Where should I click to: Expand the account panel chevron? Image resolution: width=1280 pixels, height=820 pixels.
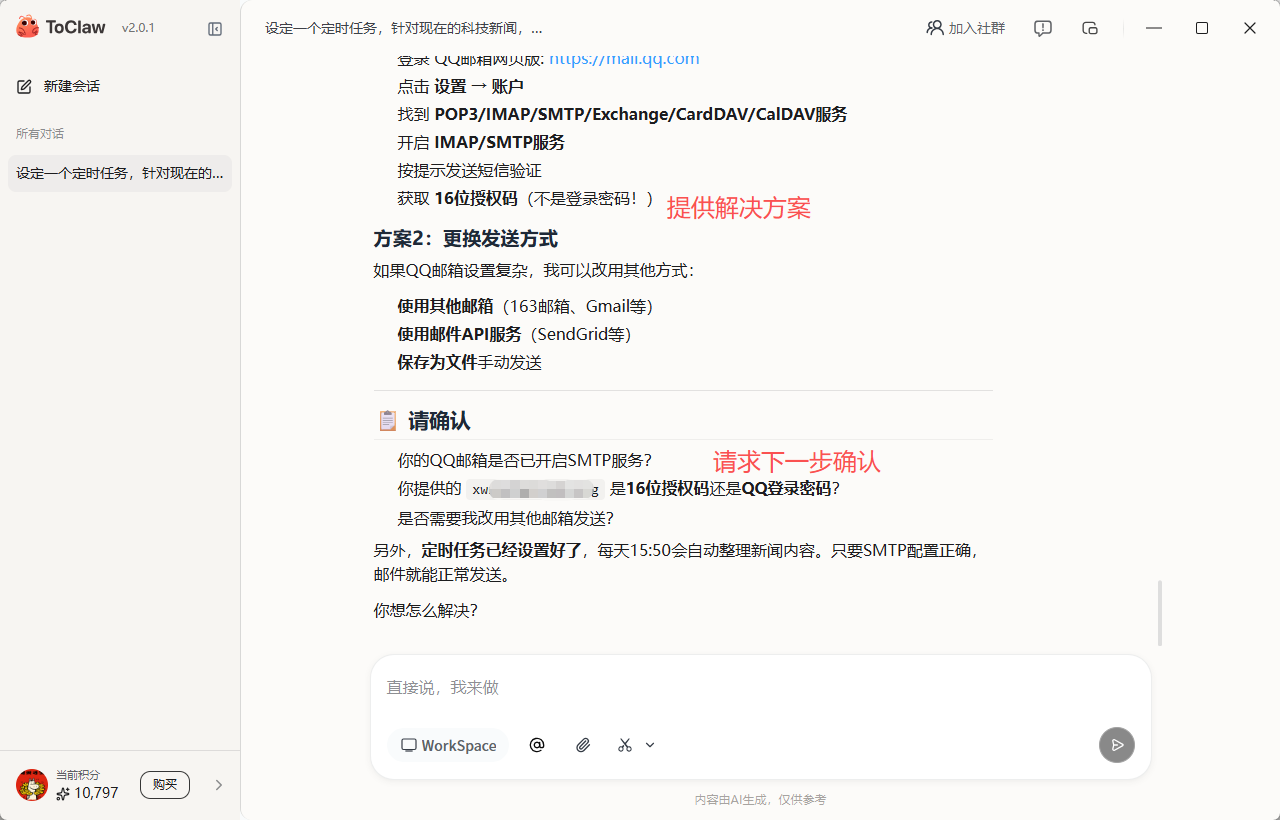[x=218, y=785]
